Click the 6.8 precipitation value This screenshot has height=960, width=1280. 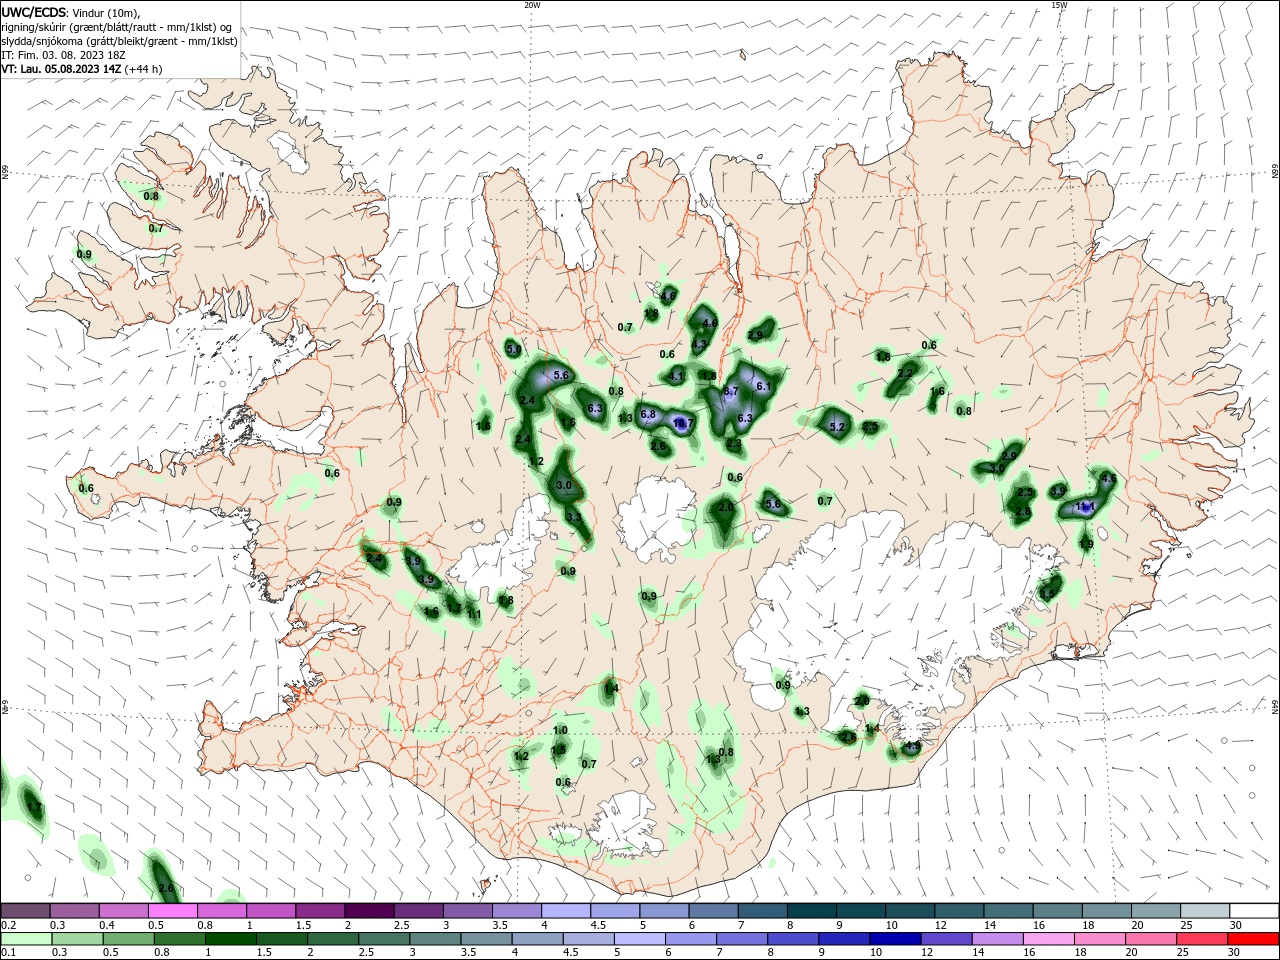(x=647, y=414)
